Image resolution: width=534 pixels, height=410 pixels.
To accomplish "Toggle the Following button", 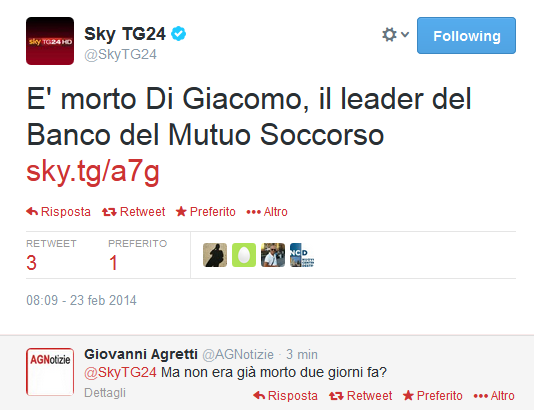I will pyautogui.click(x=466, y=35).
